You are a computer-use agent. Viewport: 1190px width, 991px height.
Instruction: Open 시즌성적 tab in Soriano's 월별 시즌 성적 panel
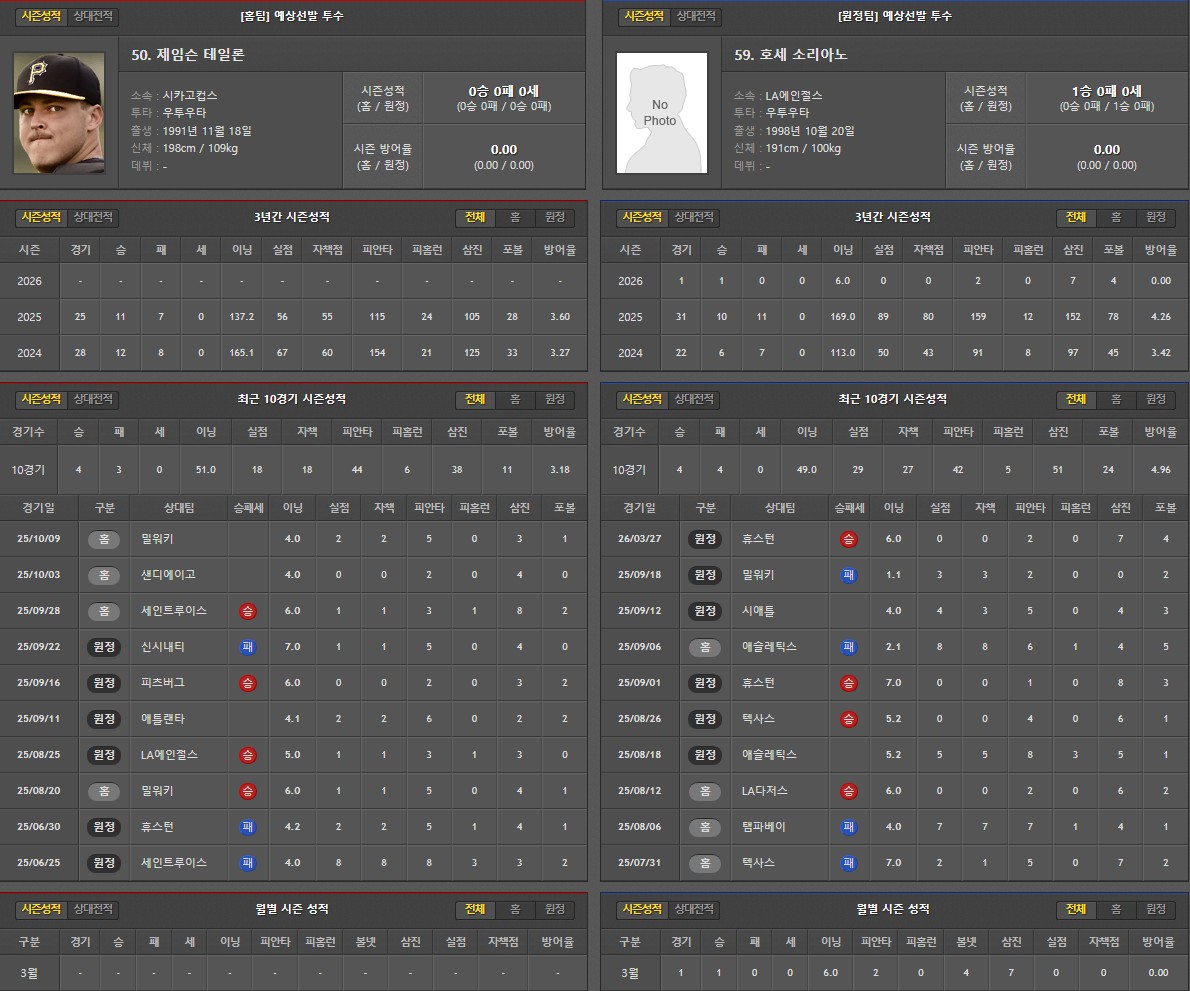644,909
